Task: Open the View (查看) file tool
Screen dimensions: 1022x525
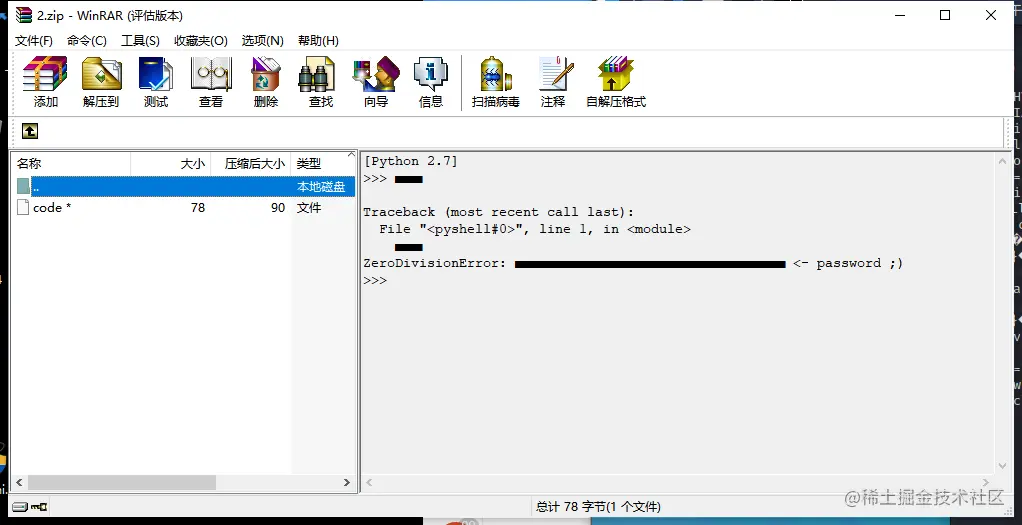Action: point(211,82)
